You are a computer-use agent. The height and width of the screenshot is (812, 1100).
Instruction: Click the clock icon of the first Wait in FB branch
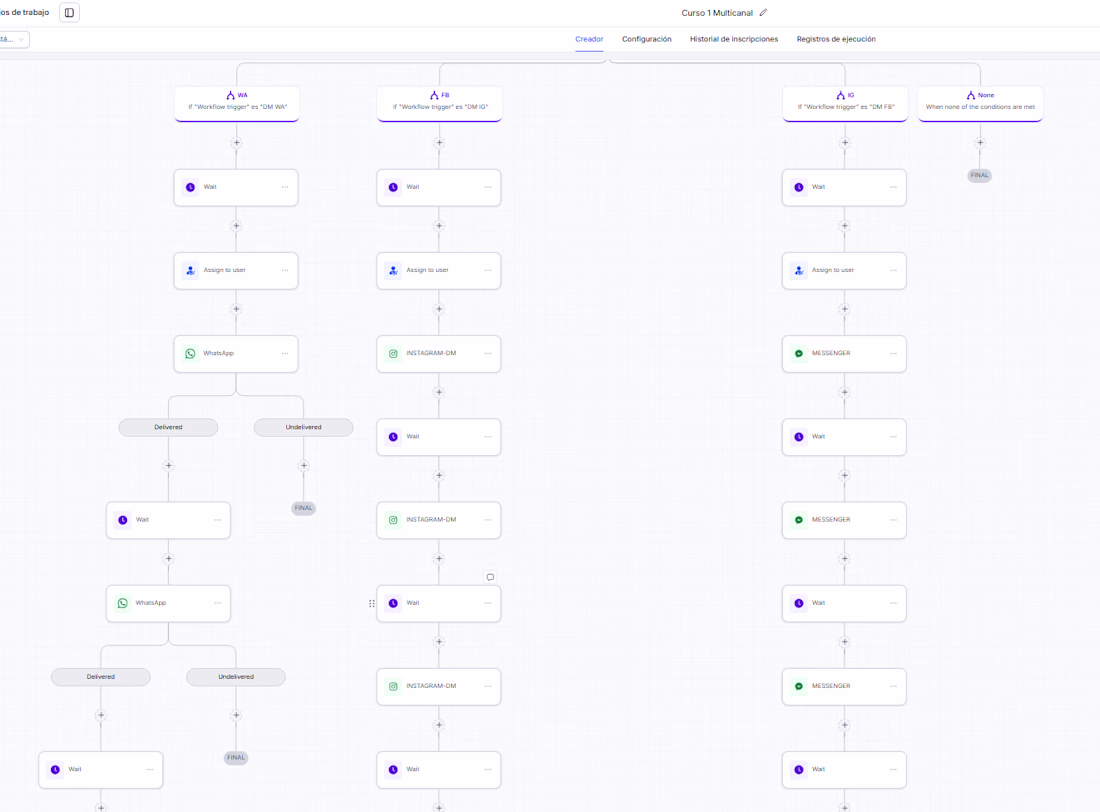tap(393, 187)
